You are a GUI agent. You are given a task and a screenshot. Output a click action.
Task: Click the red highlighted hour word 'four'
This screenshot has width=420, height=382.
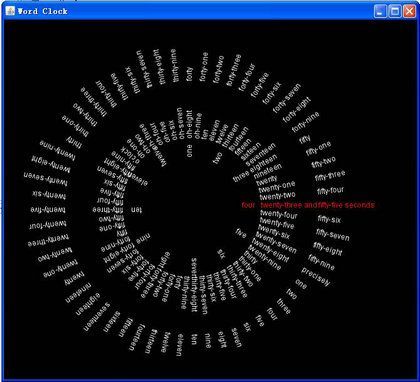coord(248,205)
